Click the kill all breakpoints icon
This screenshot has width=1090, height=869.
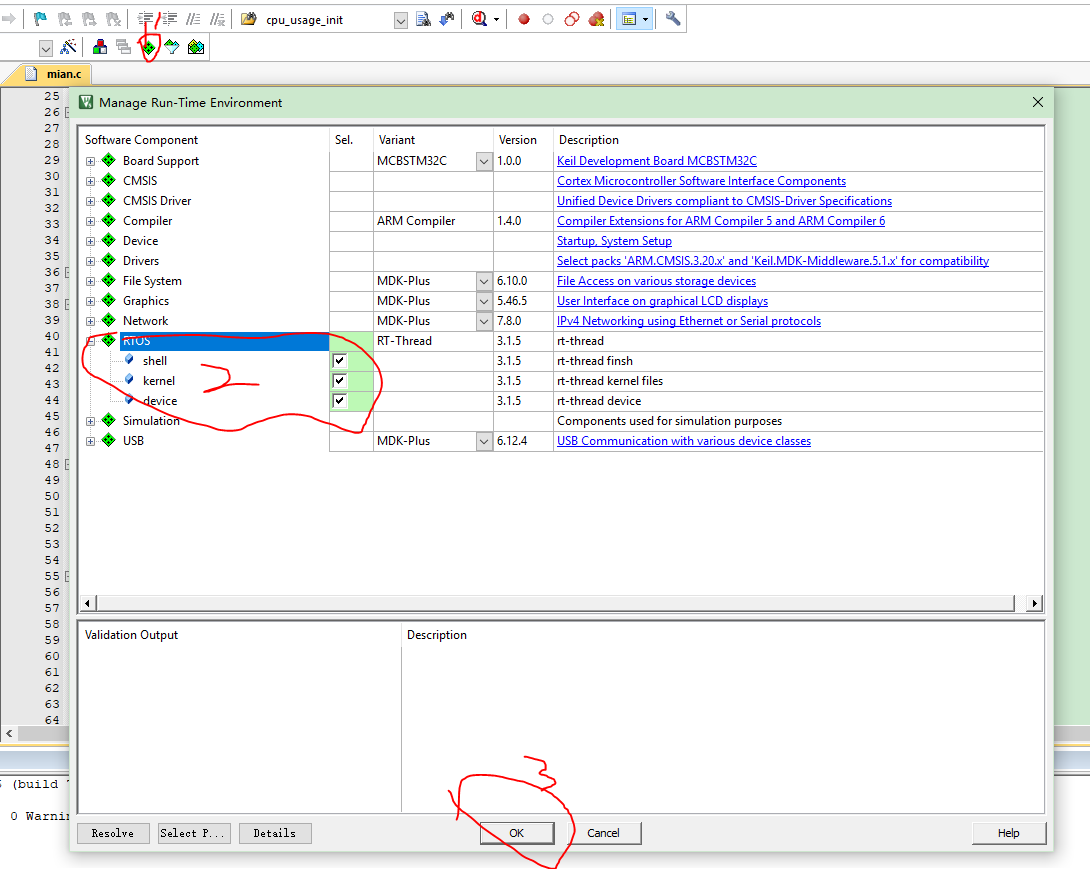pos(596,19)
